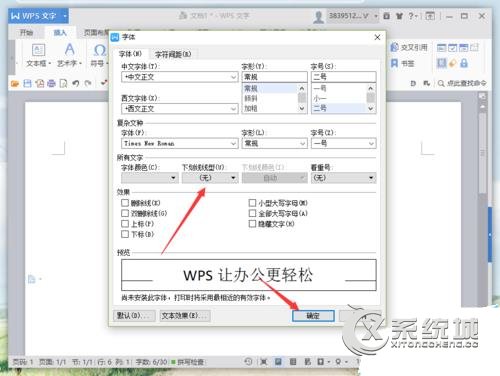This screenshot has height=376, width=500.
Task: Select 加粗 (bold) in font style list
Action: pos(251,108)
